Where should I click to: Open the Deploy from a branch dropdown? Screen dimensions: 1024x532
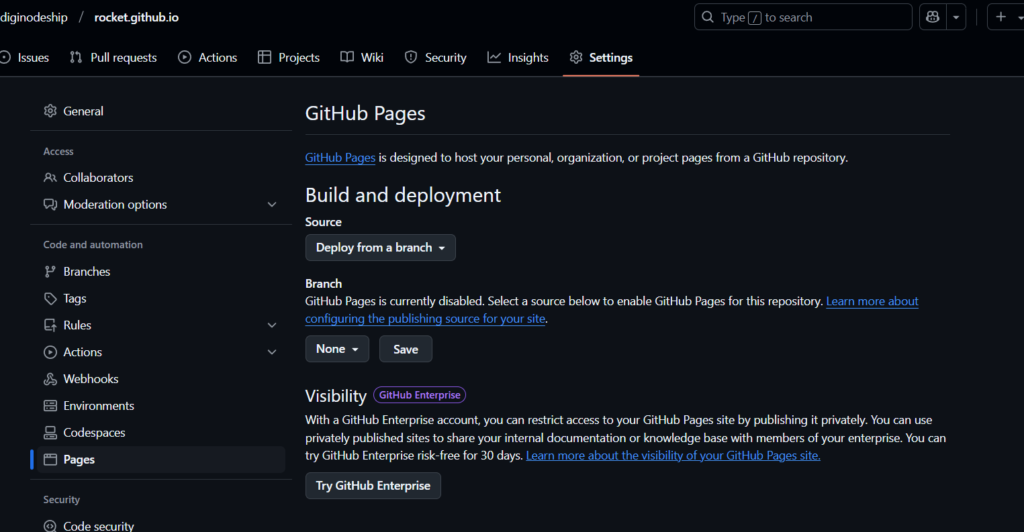tap(380, 248)
